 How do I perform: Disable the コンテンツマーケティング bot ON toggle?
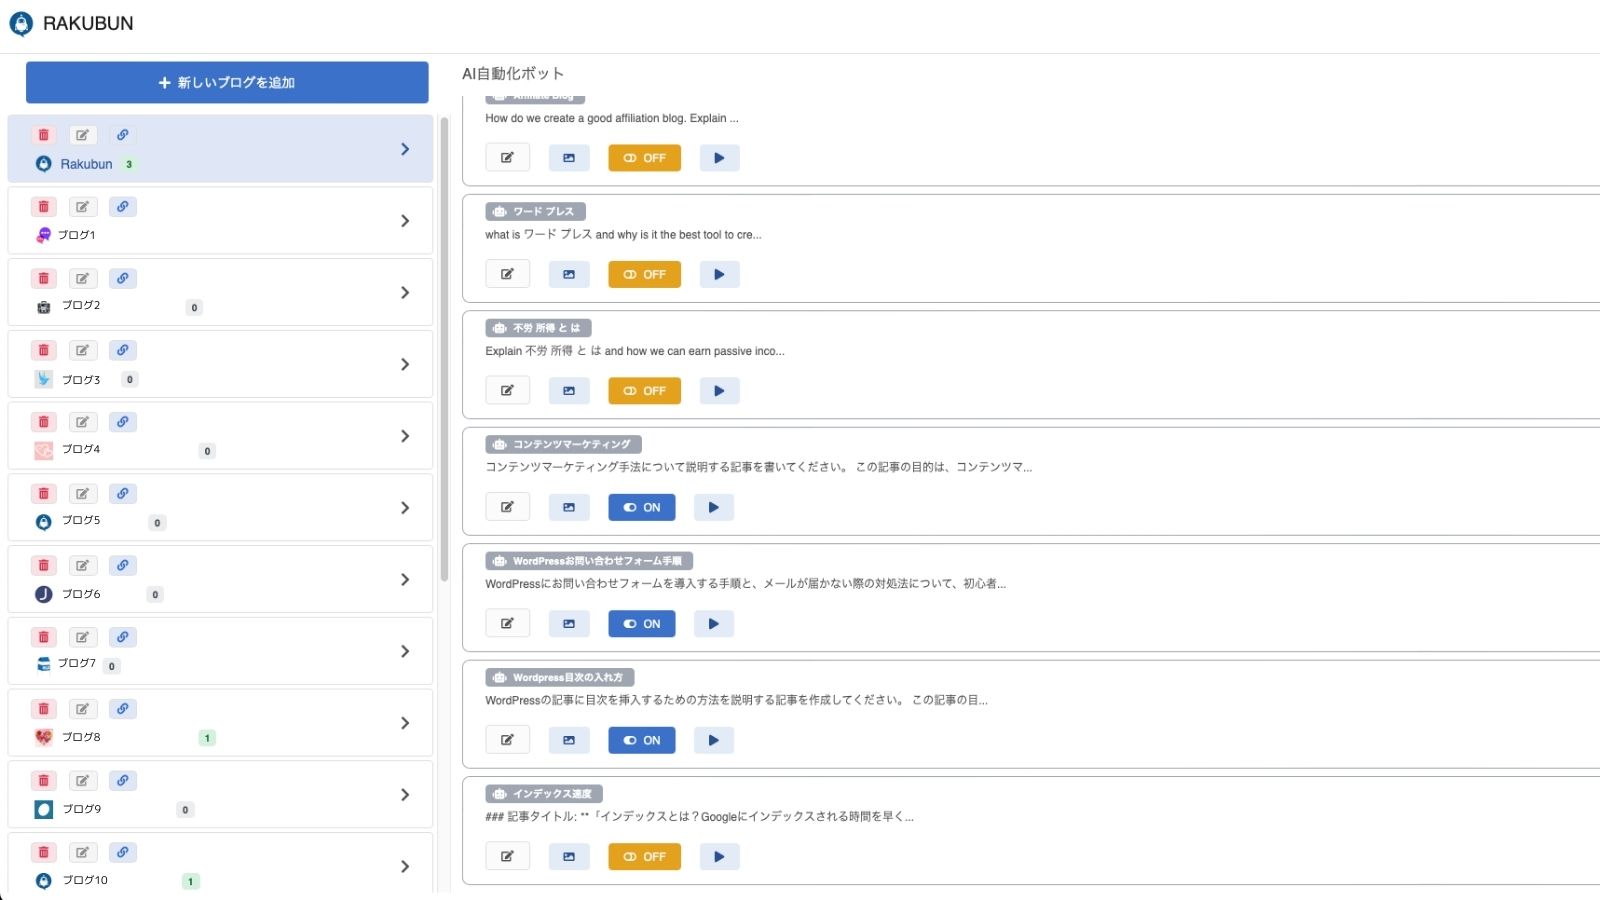641,507
